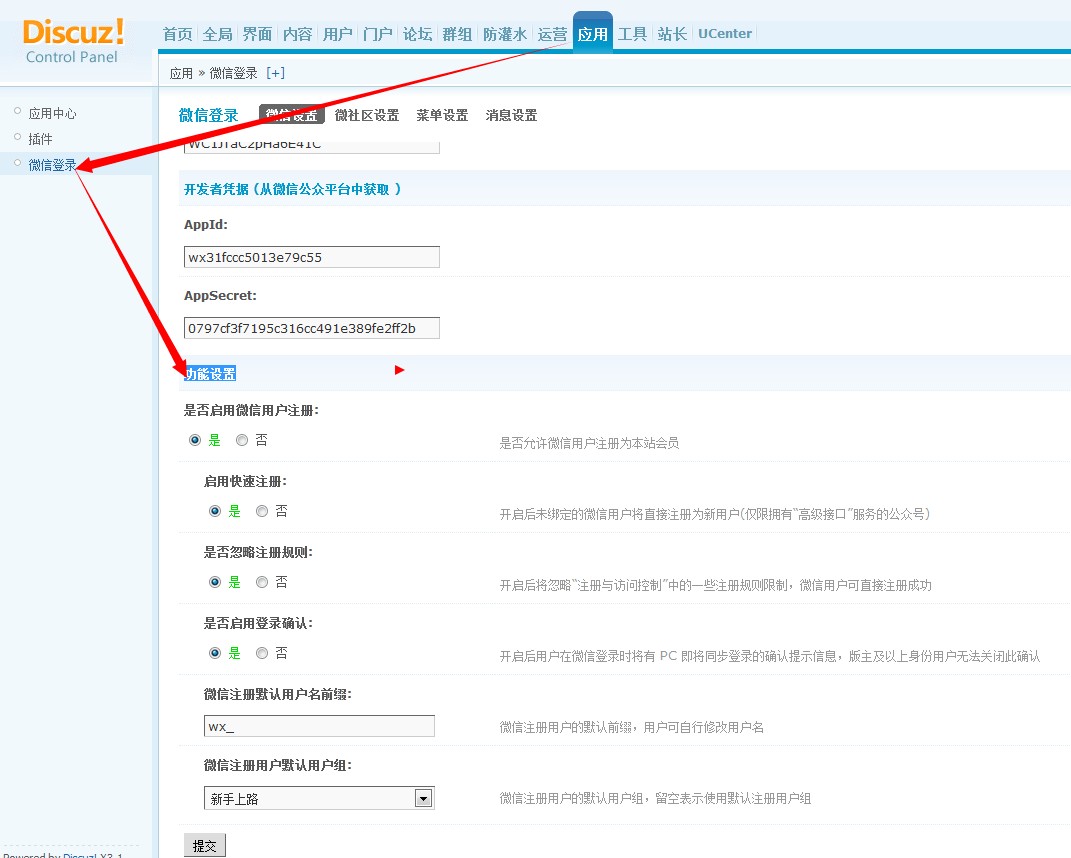Select 否 for 是否启用登录确认

pos(262,653)
